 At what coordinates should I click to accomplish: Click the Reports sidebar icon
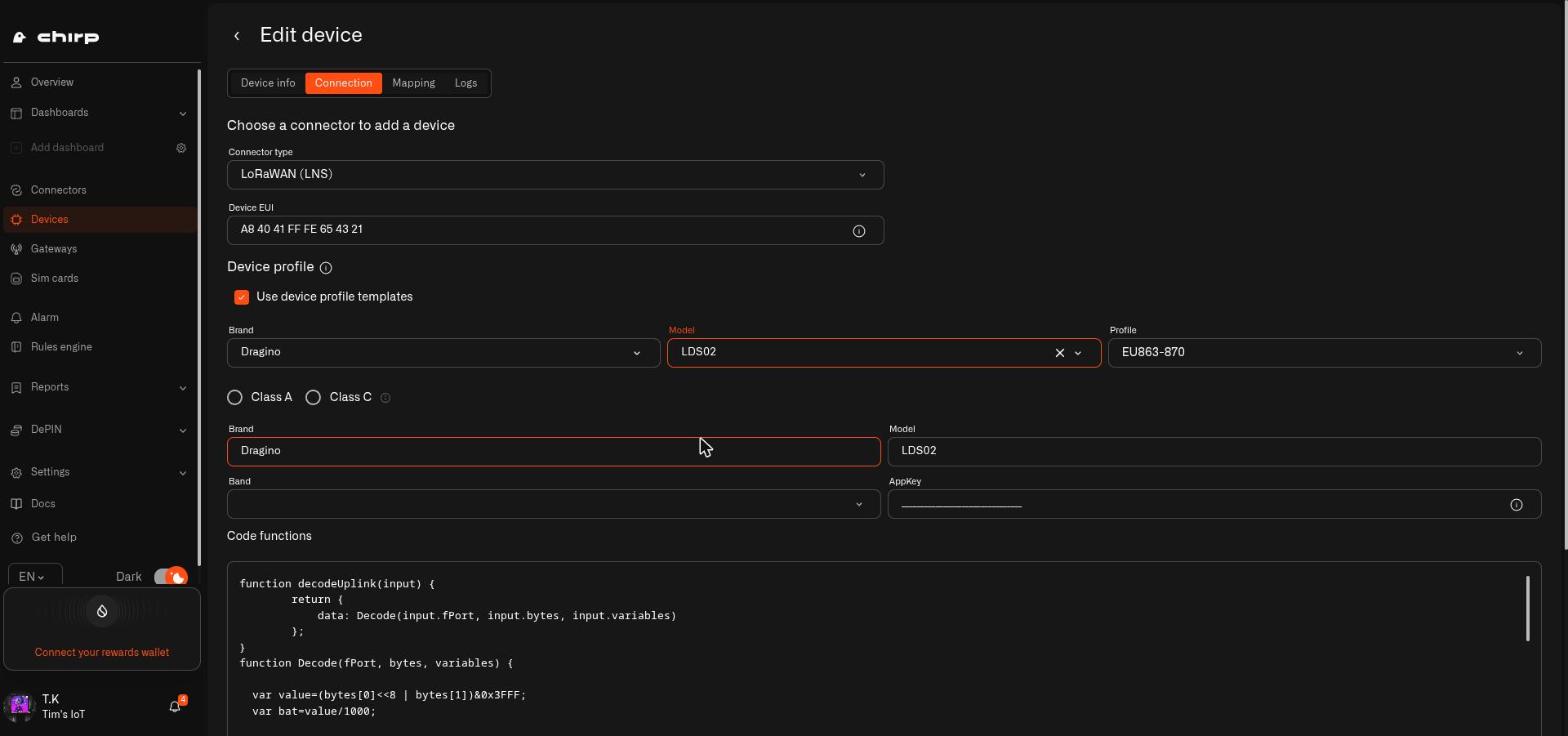(16, 387)
